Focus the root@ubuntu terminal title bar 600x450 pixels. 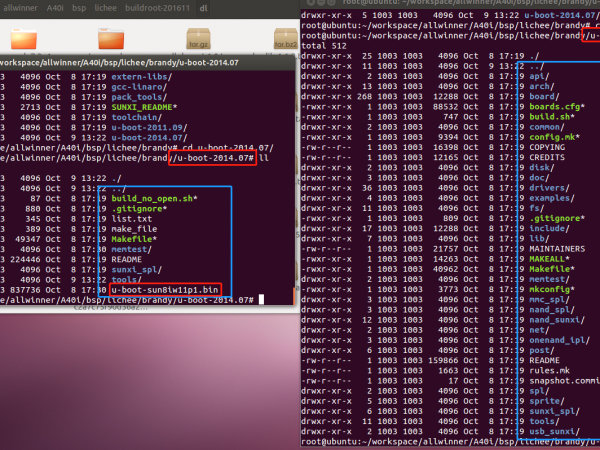tap(450, 4)
